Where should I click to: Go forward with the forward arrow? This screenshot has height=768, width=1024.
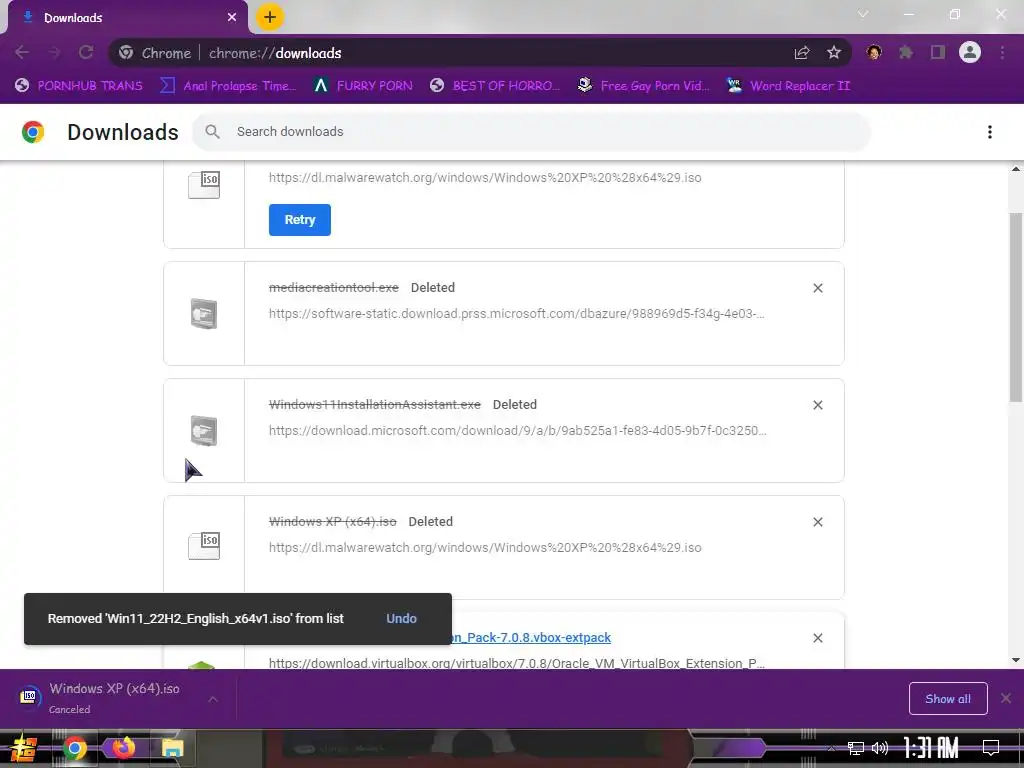coord(54,52)
